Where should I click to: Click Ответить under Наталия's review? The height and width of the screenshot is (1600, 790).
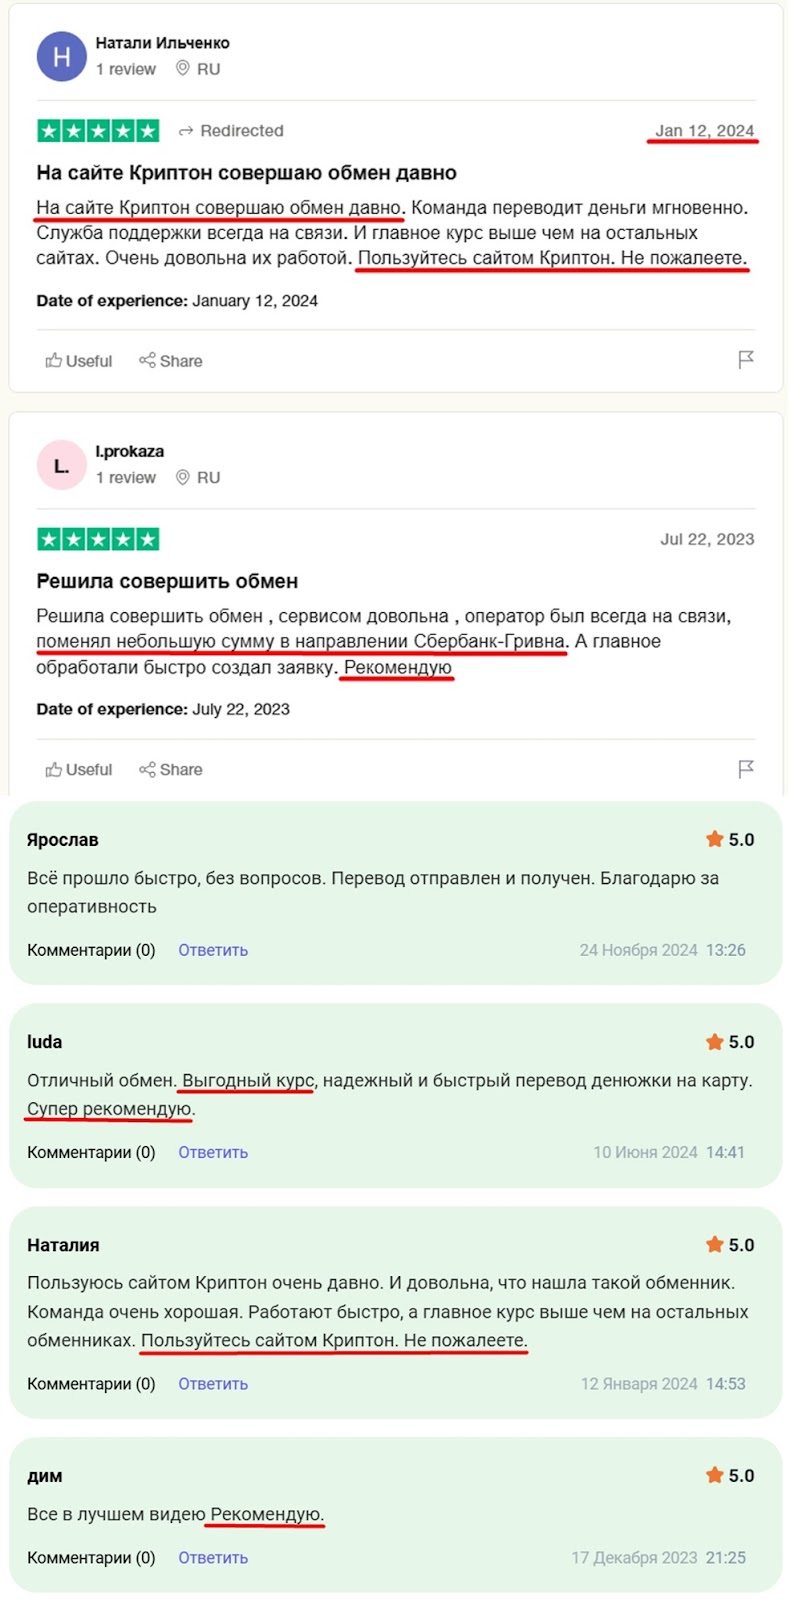coord(213,1384)
